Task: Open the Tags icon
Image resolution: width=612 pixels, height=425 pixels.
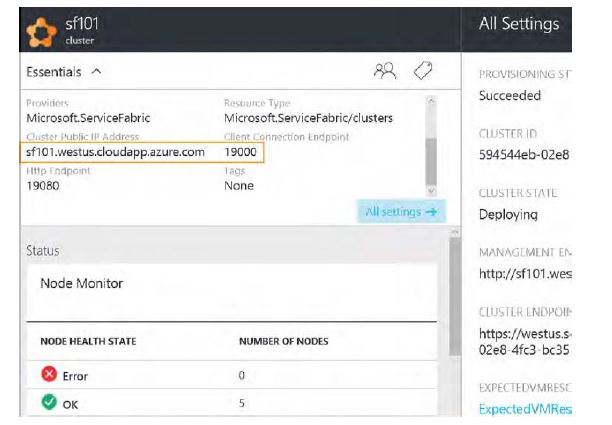Action: (x=423, y=71)
